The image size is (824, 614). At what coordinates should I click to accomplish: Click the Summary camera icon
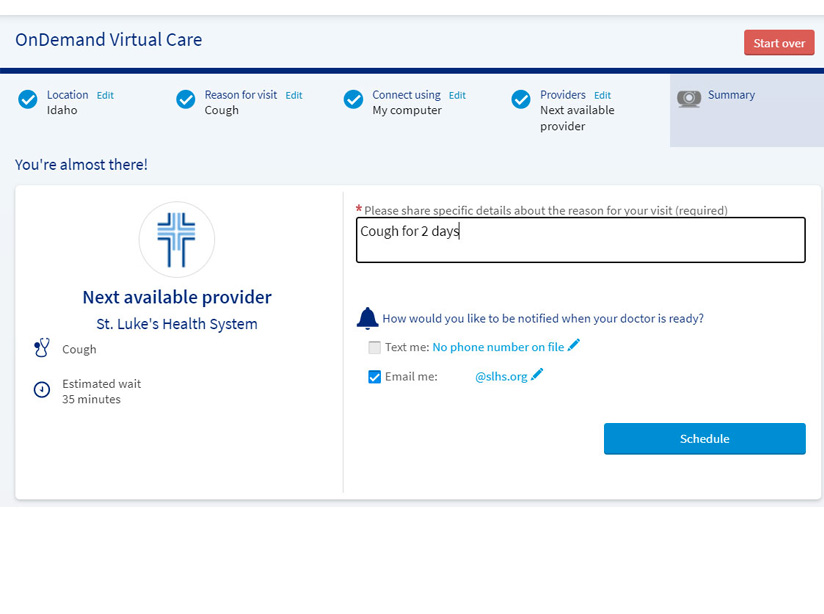689,98
